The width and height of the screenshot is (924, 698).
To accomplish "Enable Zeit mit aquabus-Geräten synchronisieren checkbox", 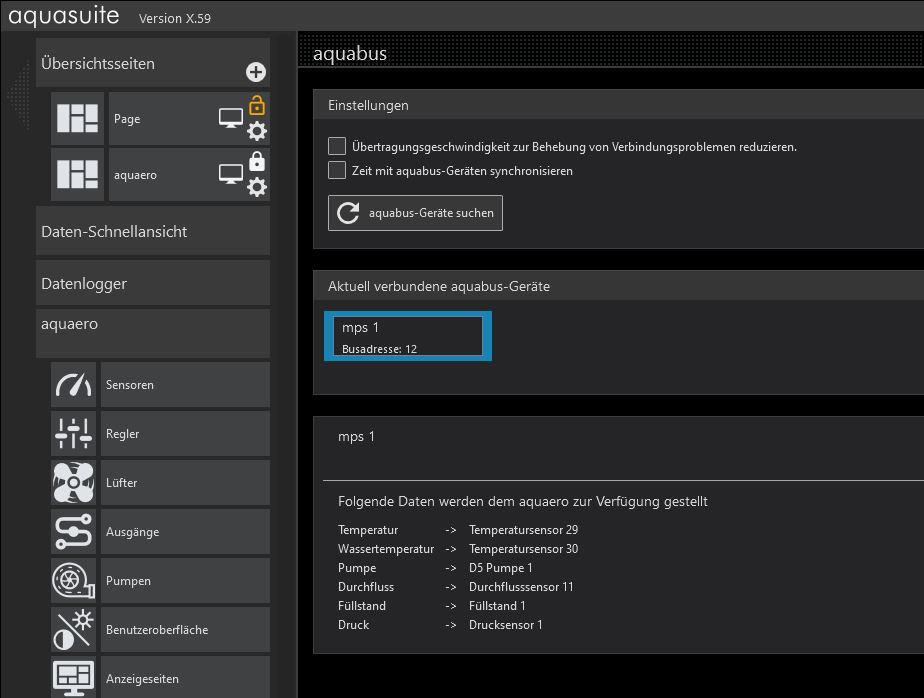I will point(336,170).
